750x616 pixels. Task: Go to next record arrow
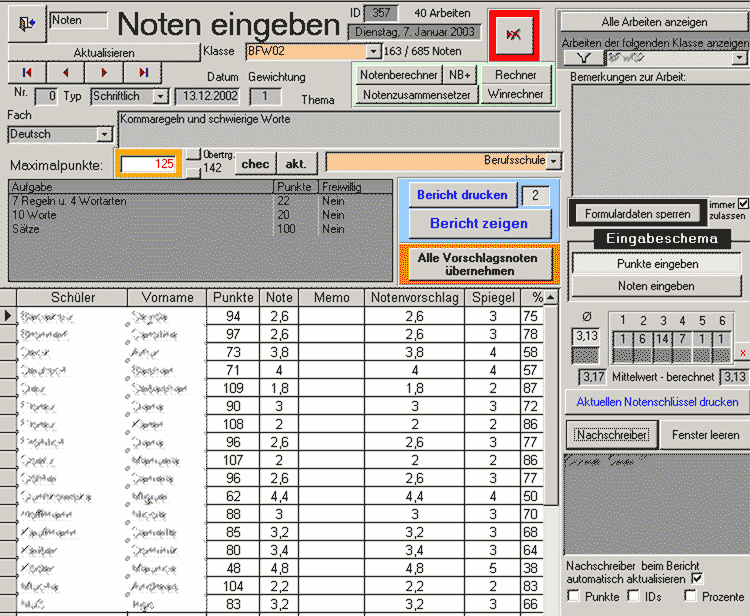pos(104,73)
